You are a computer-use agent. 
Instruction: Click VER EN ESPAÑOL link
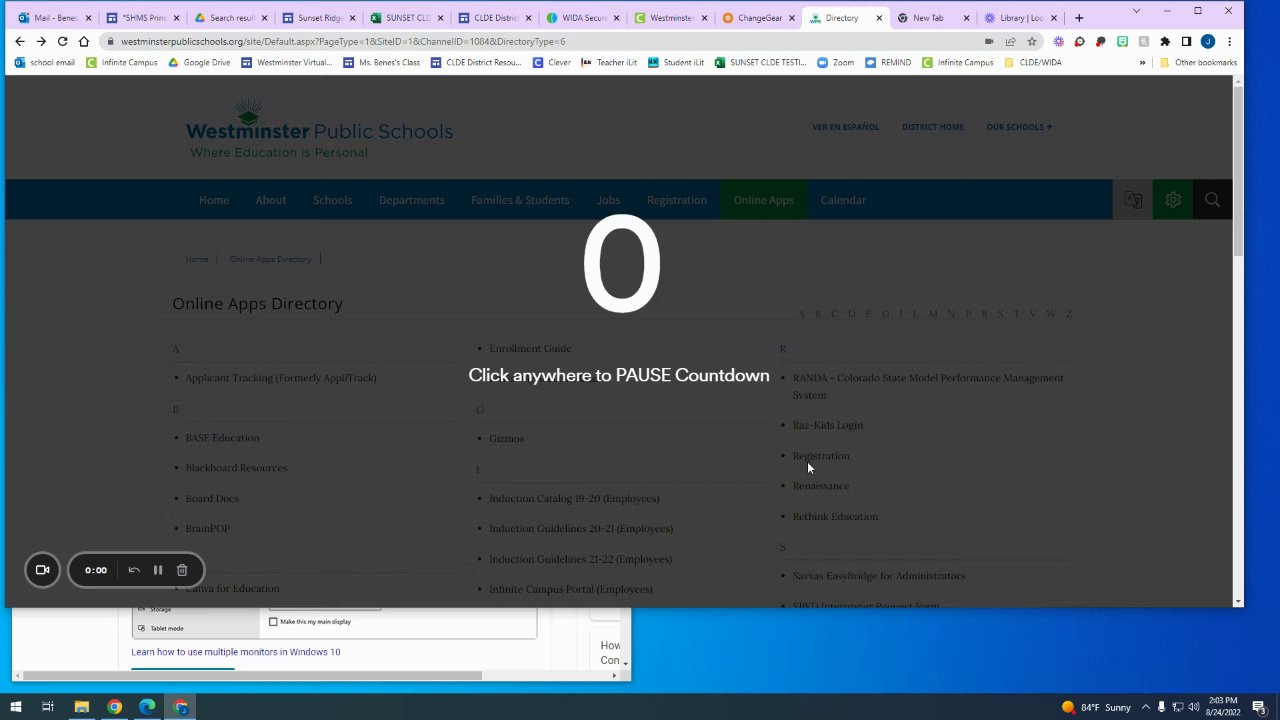(845, 127)
